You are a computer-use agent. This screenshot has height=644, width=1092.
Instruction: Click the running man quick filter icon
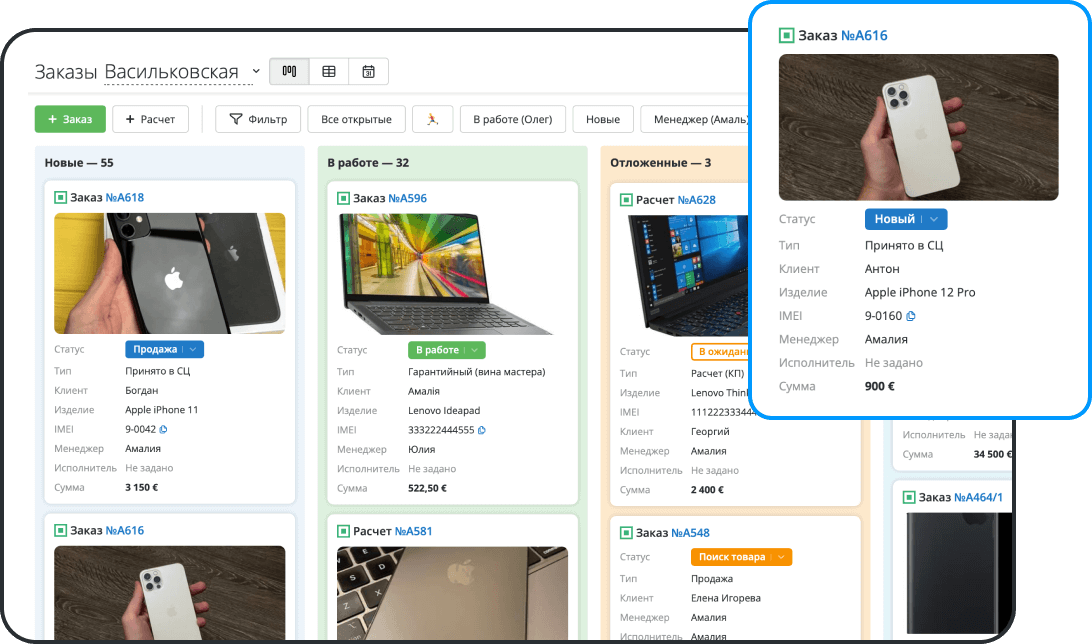click(x=432, y=119)
